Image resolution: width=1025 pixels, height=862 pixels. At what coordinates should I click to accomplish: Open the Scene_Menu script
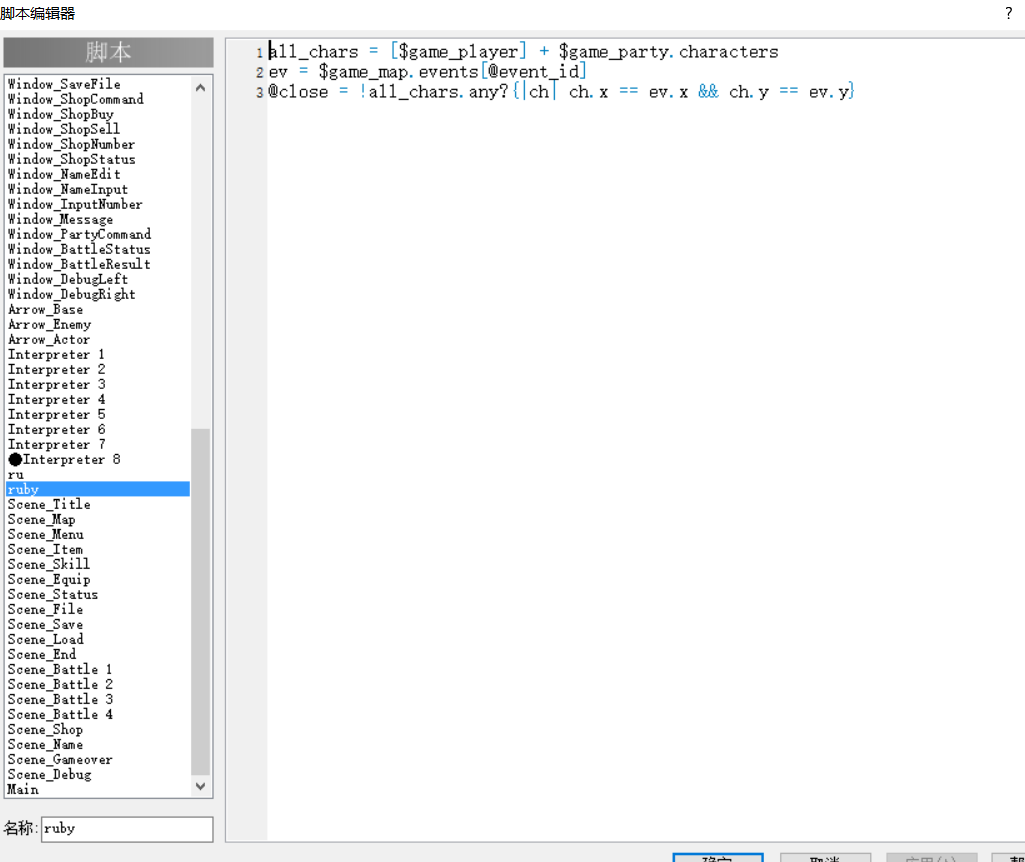(x=46, y=535)
